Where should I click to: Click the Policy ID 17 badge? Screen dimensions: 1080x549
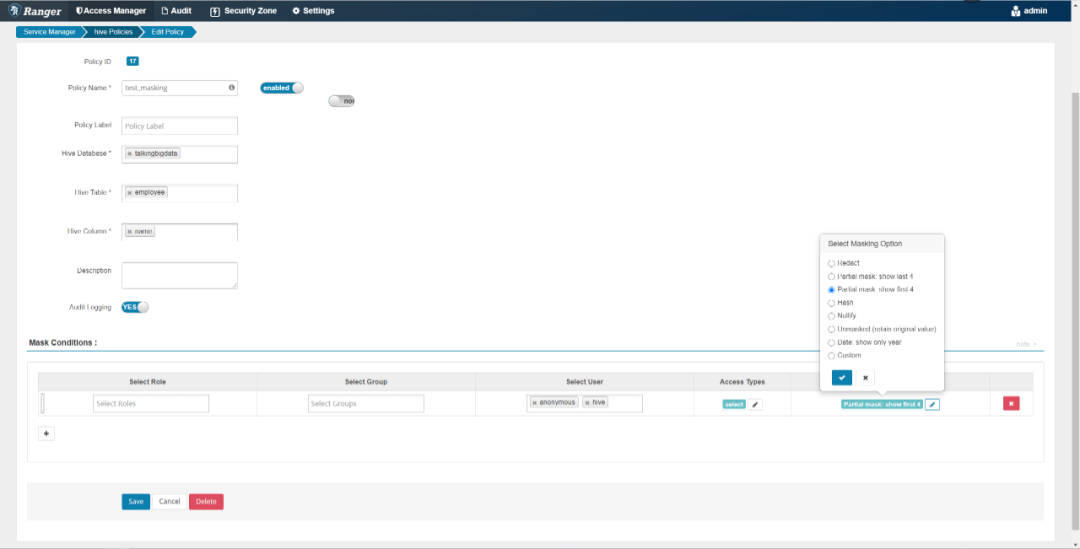pos(133,61)
